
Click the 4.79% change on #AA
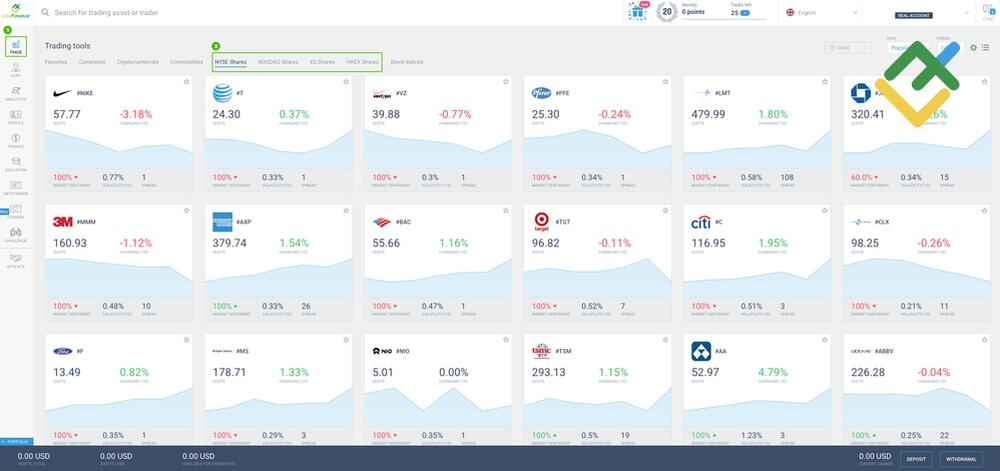click(x=773, y=372)
